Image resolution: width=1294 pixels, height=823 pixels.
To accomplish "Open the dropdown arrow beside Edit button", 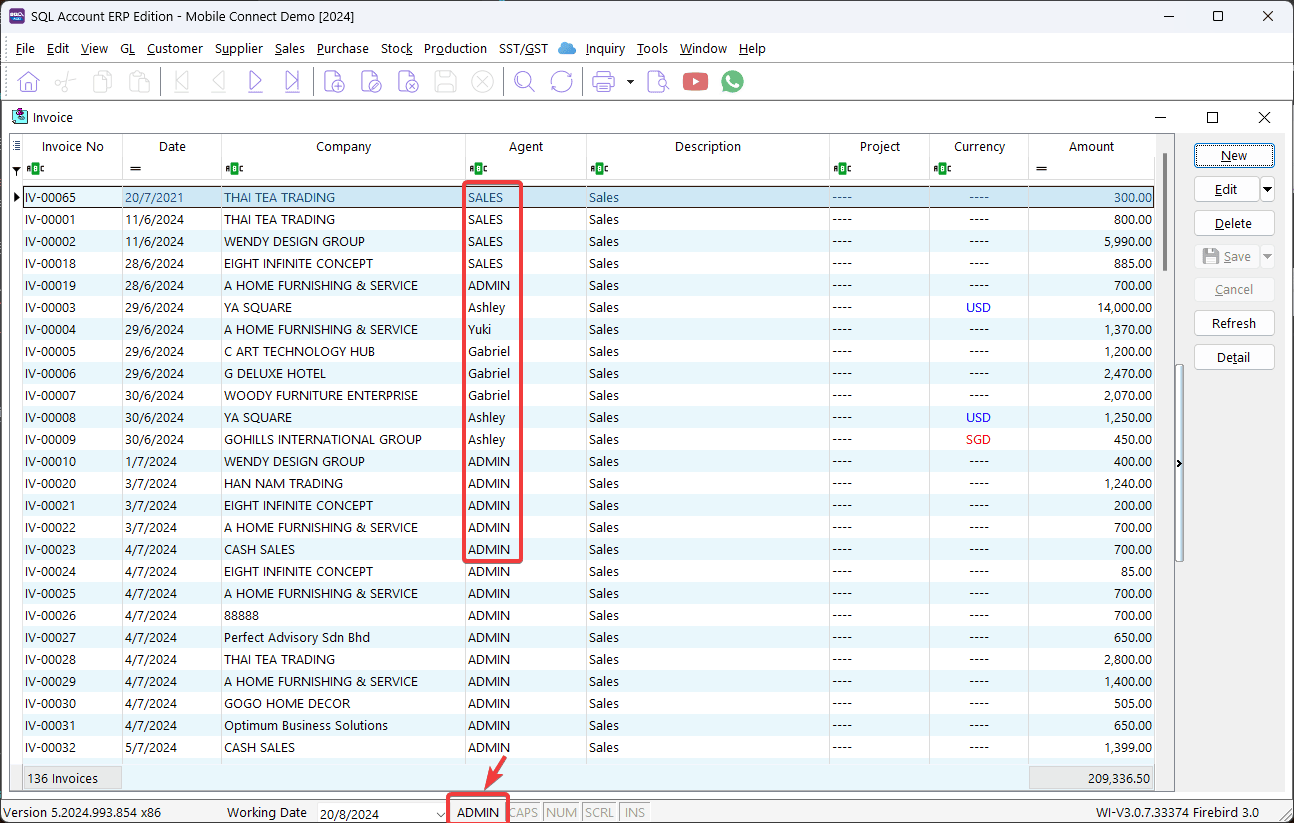I will pyautogui.click(x=1267, y=189).
